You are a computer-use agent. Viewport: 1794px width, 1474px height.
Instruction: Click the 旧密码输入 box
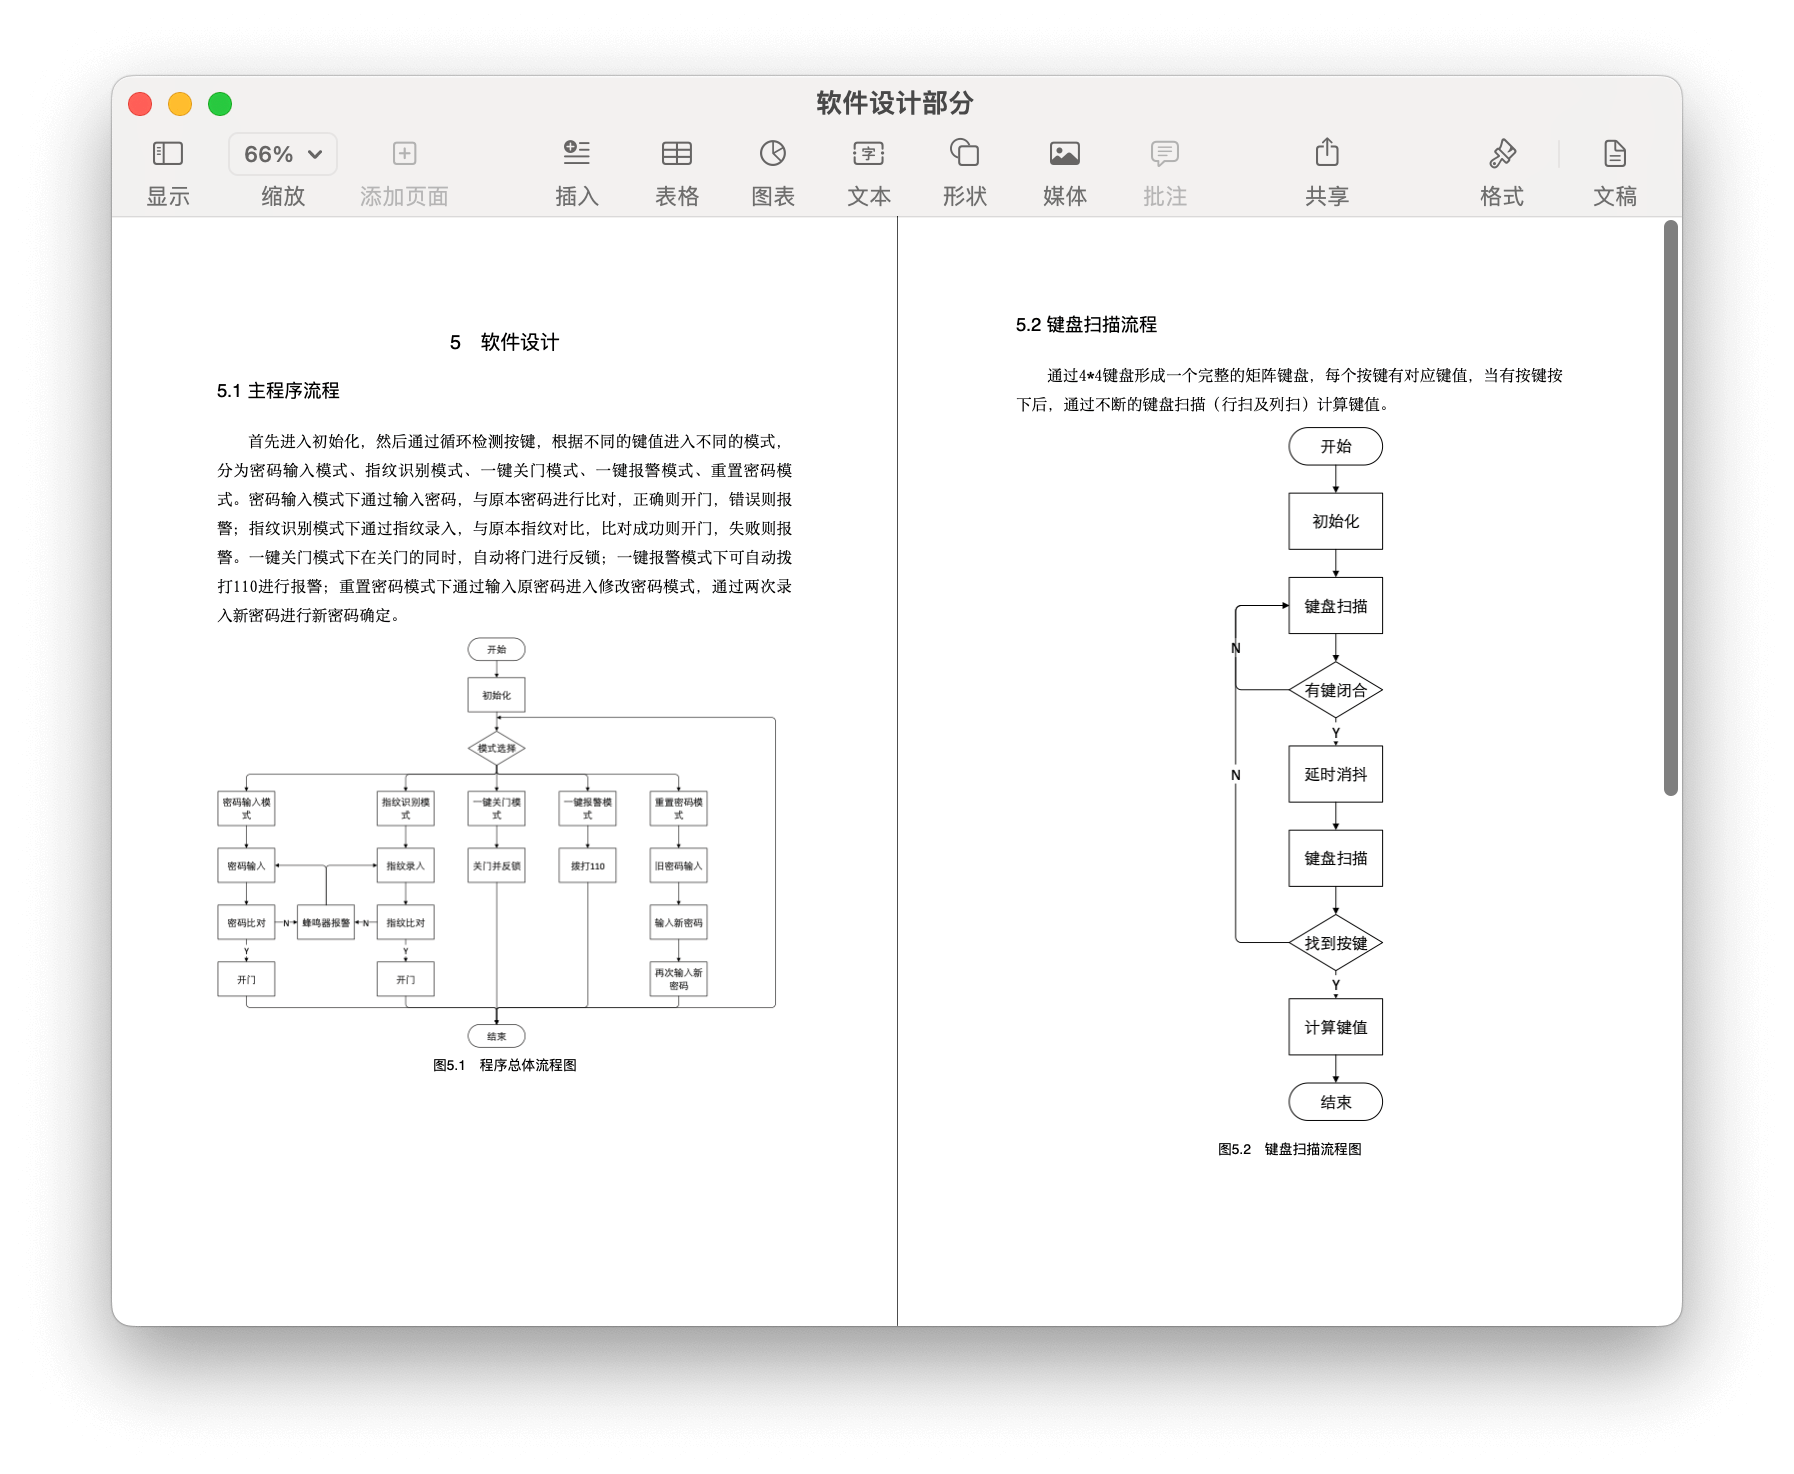678,866
